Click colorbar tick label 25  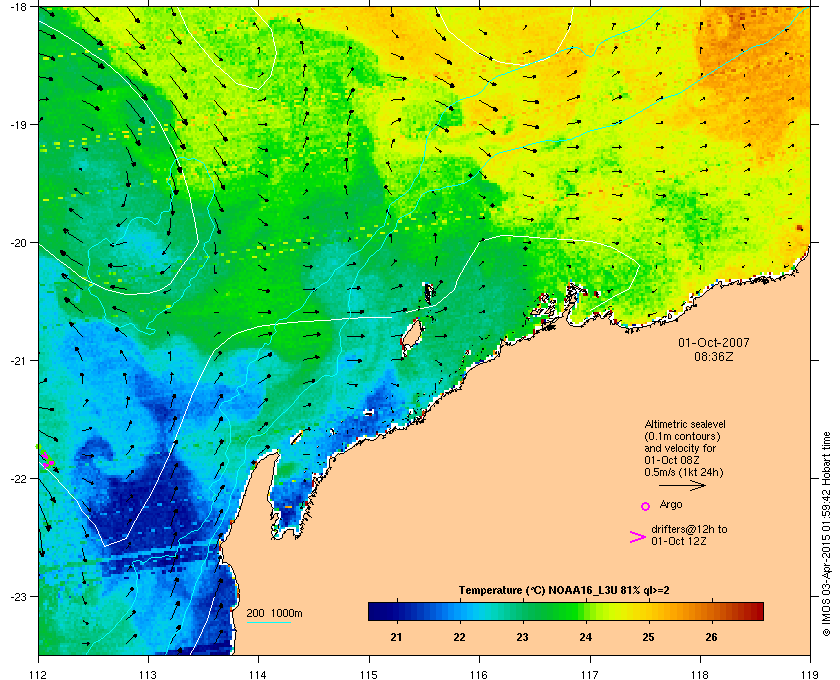pos(648,637)
